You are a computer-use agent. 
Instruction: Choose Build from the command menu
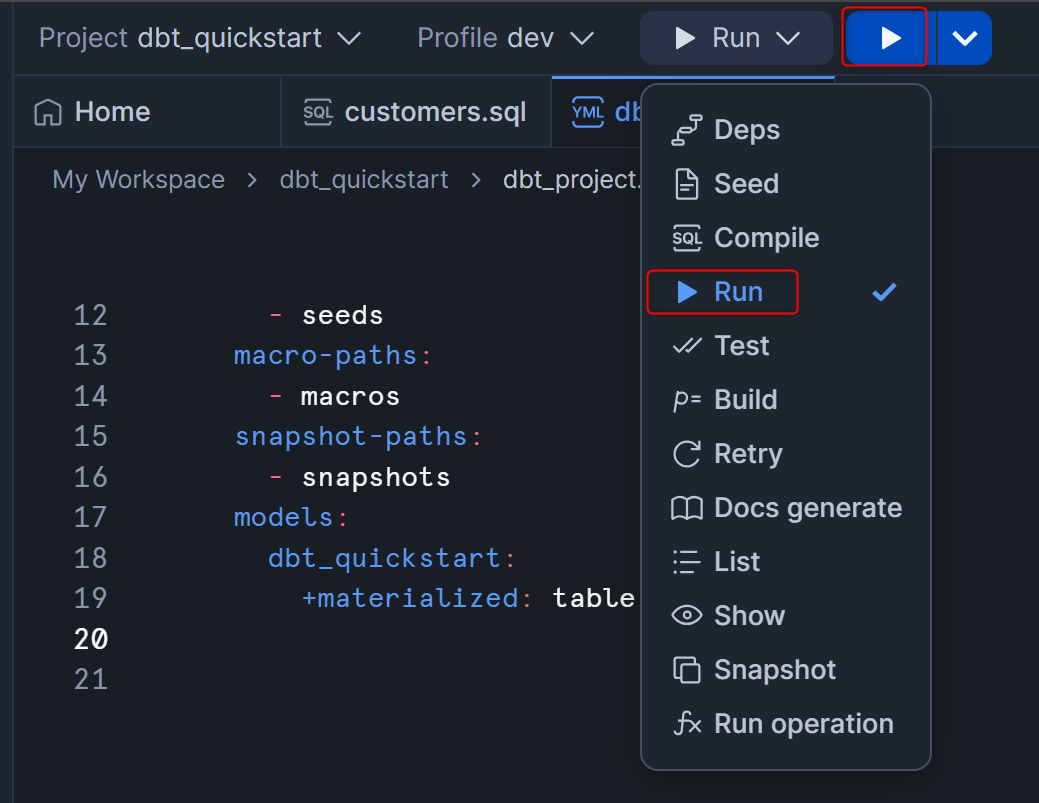coord(745,400)
